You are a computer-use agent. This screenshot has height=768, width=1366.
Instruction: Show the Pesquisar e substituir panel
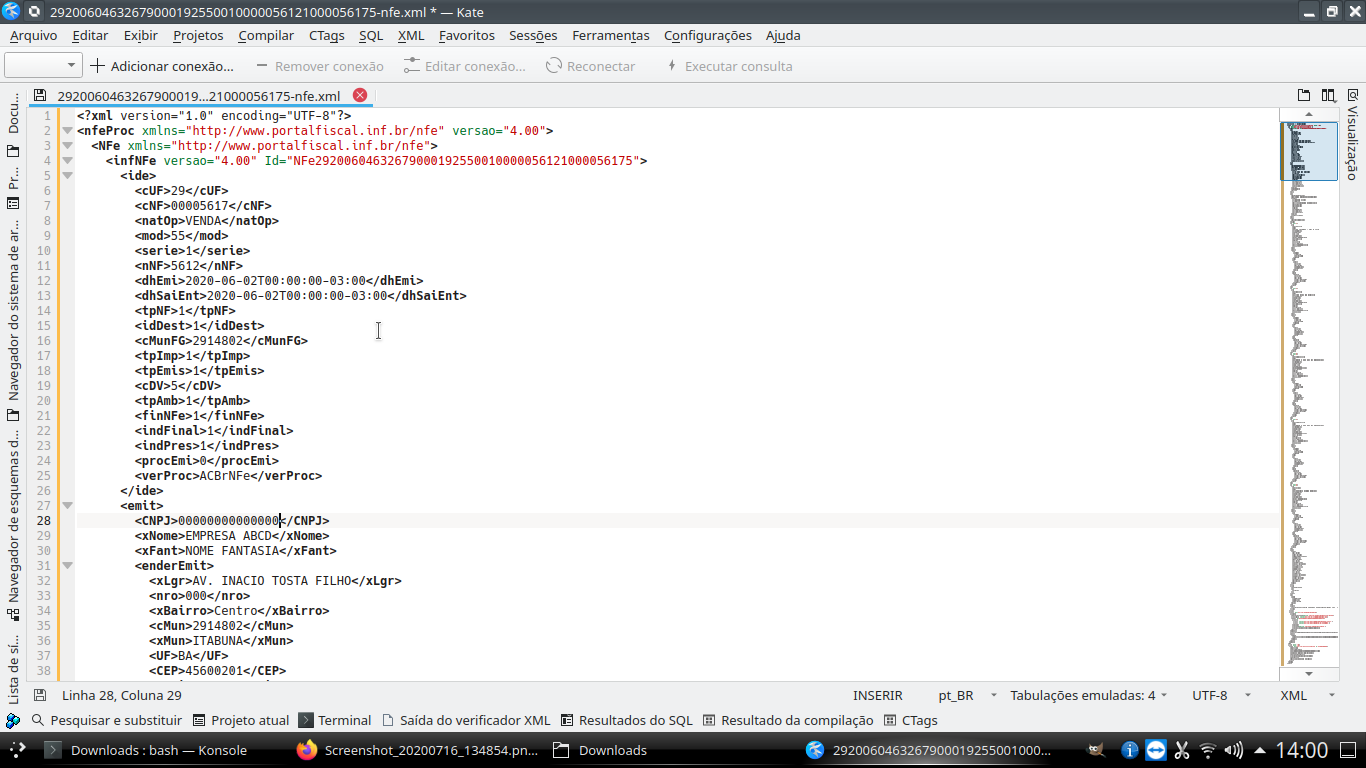pos(107,720)
